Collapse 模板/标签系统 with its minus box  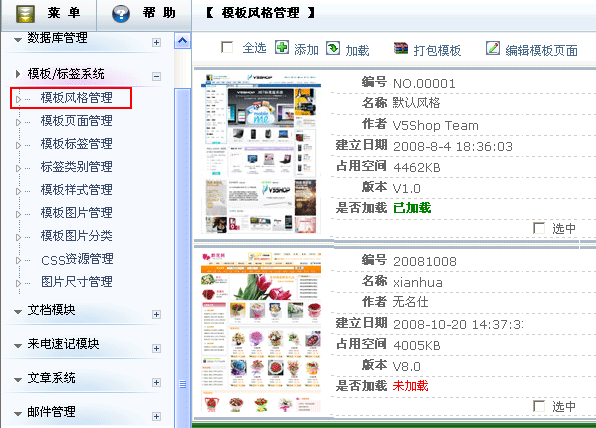156,76
